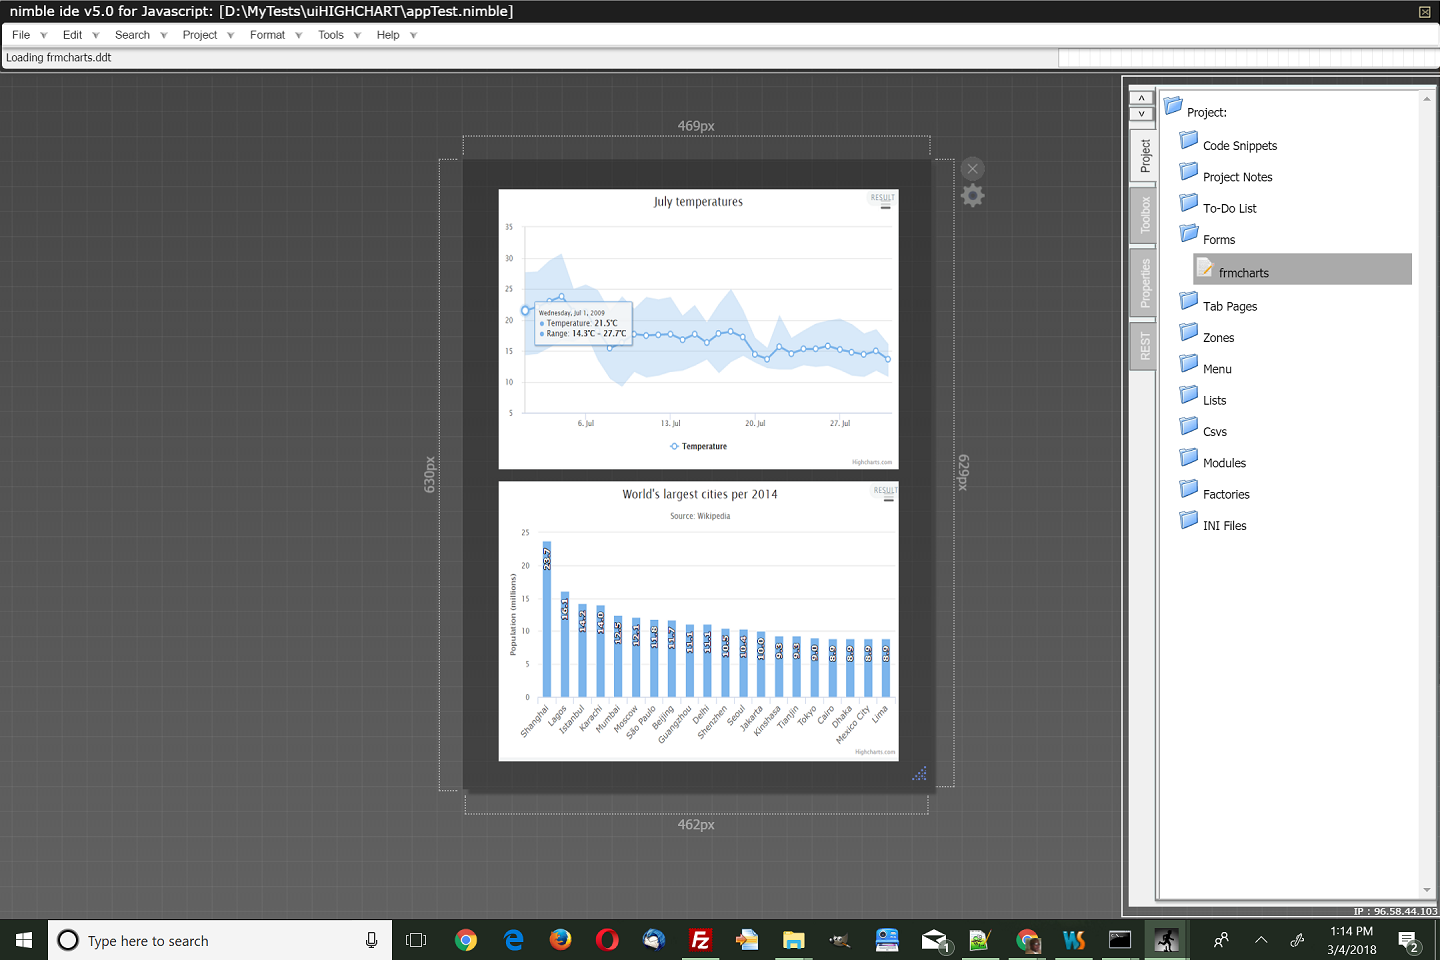Click the Code Snippets folder icon

pyautogui.click(x=1189, y=140)
